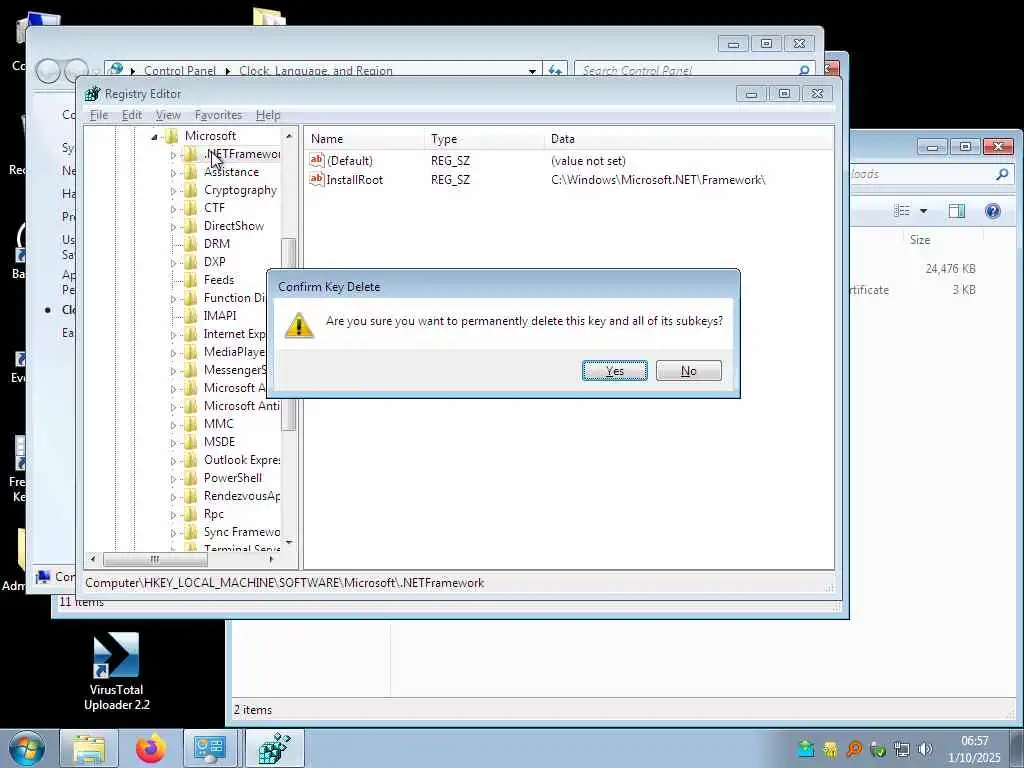
Task: Expand the DXP key
Action: pos(173,263)
